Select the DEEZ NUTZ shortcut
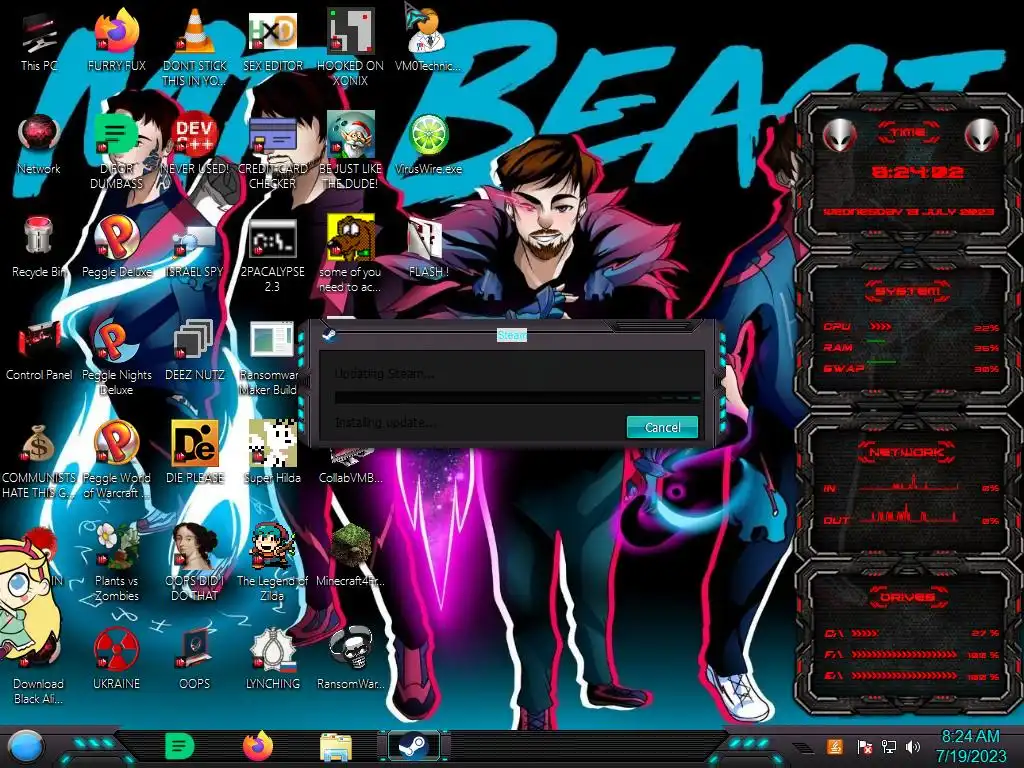Screen dimensions: 1024x768 click(x=194, y=351)
